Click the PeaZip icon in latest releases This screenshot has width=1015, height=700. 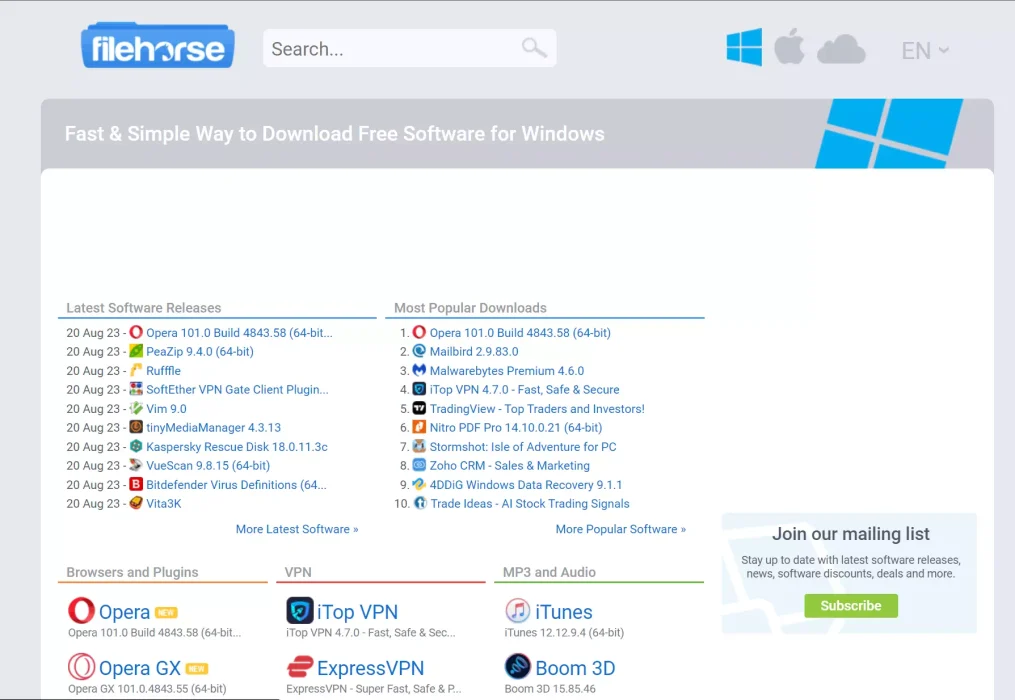tap(136, 351)
